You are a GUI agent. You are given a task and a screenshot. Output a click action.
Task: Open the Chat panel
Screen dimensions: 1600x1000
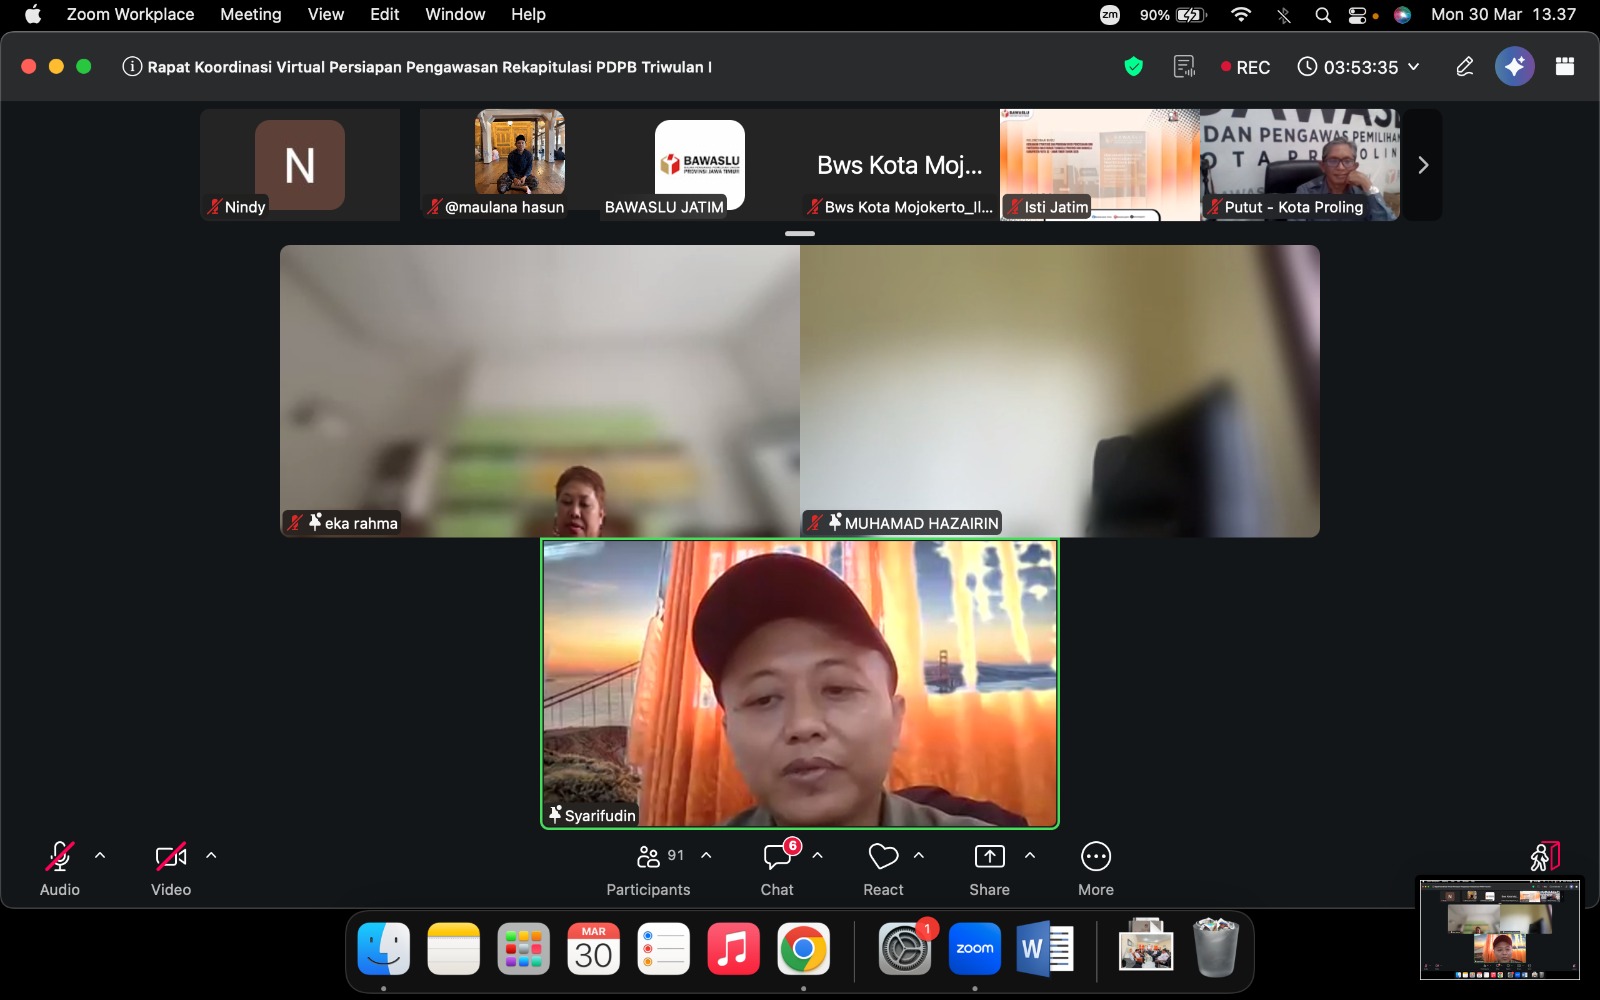[777, 867]
